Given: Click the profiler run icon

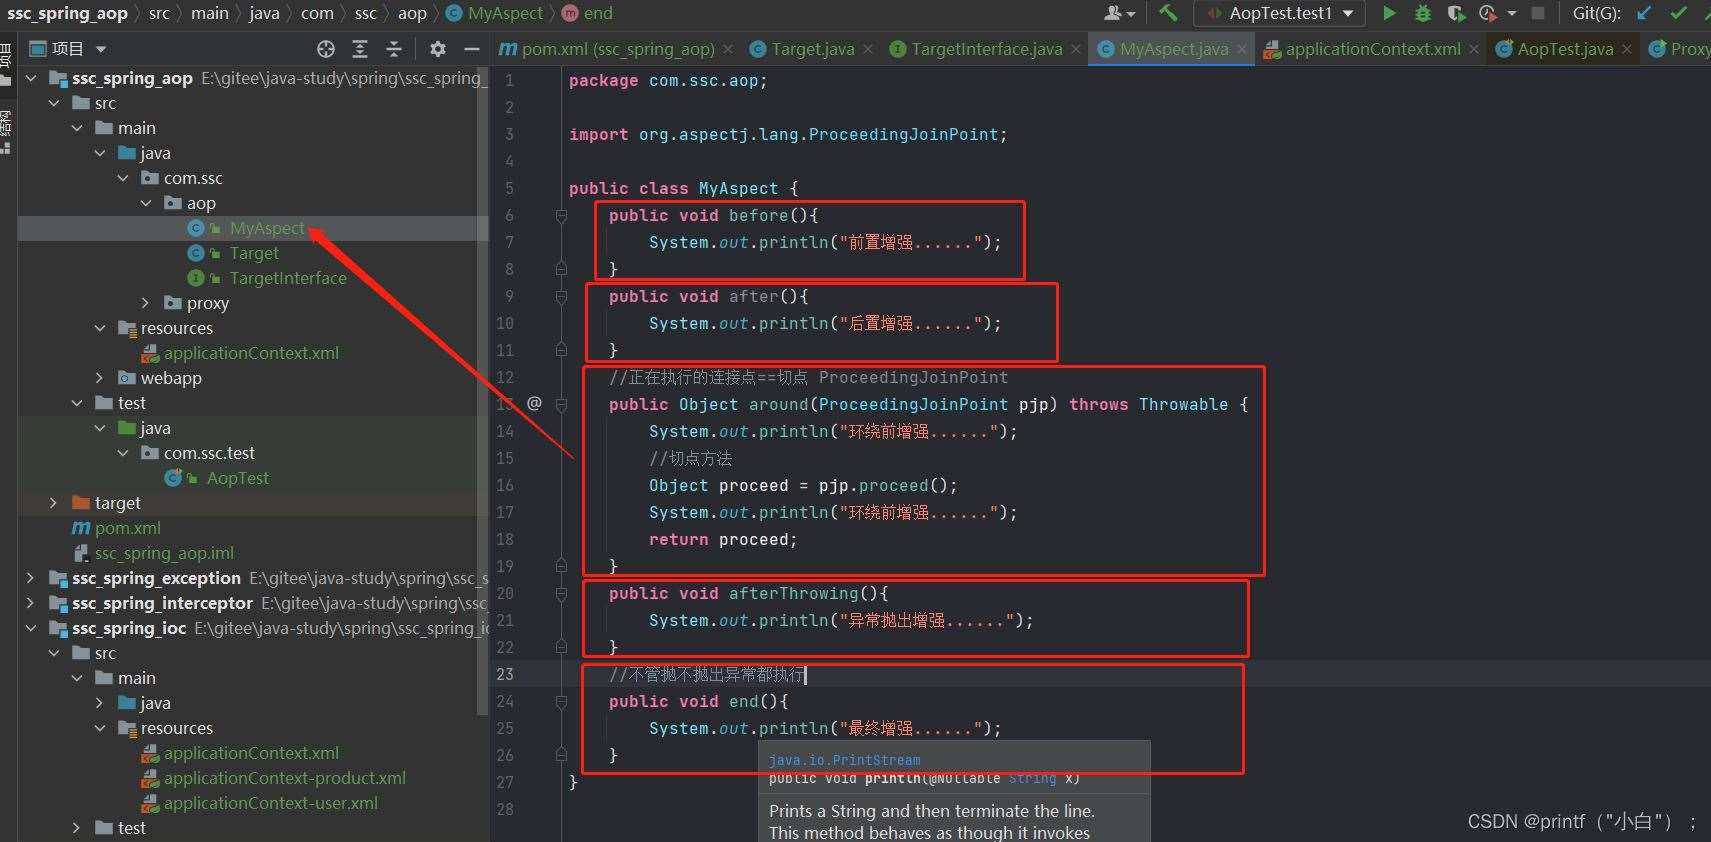Looking at the screenshot, I should 1488,13.
